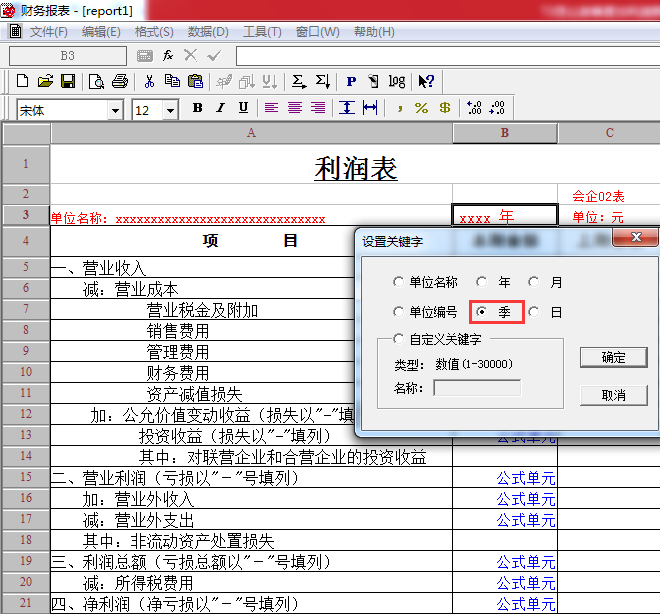This screenshot has width=660, height=614.
Task: Open file using folder icon
Action: tap(45, 81)
